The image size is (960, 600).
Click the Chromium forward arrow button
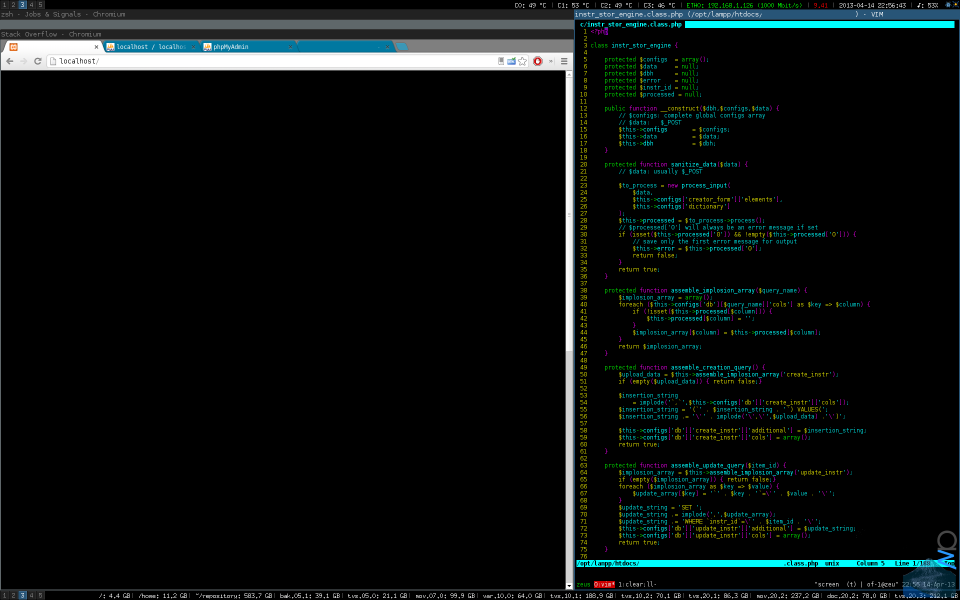click(x=23, y=61)
